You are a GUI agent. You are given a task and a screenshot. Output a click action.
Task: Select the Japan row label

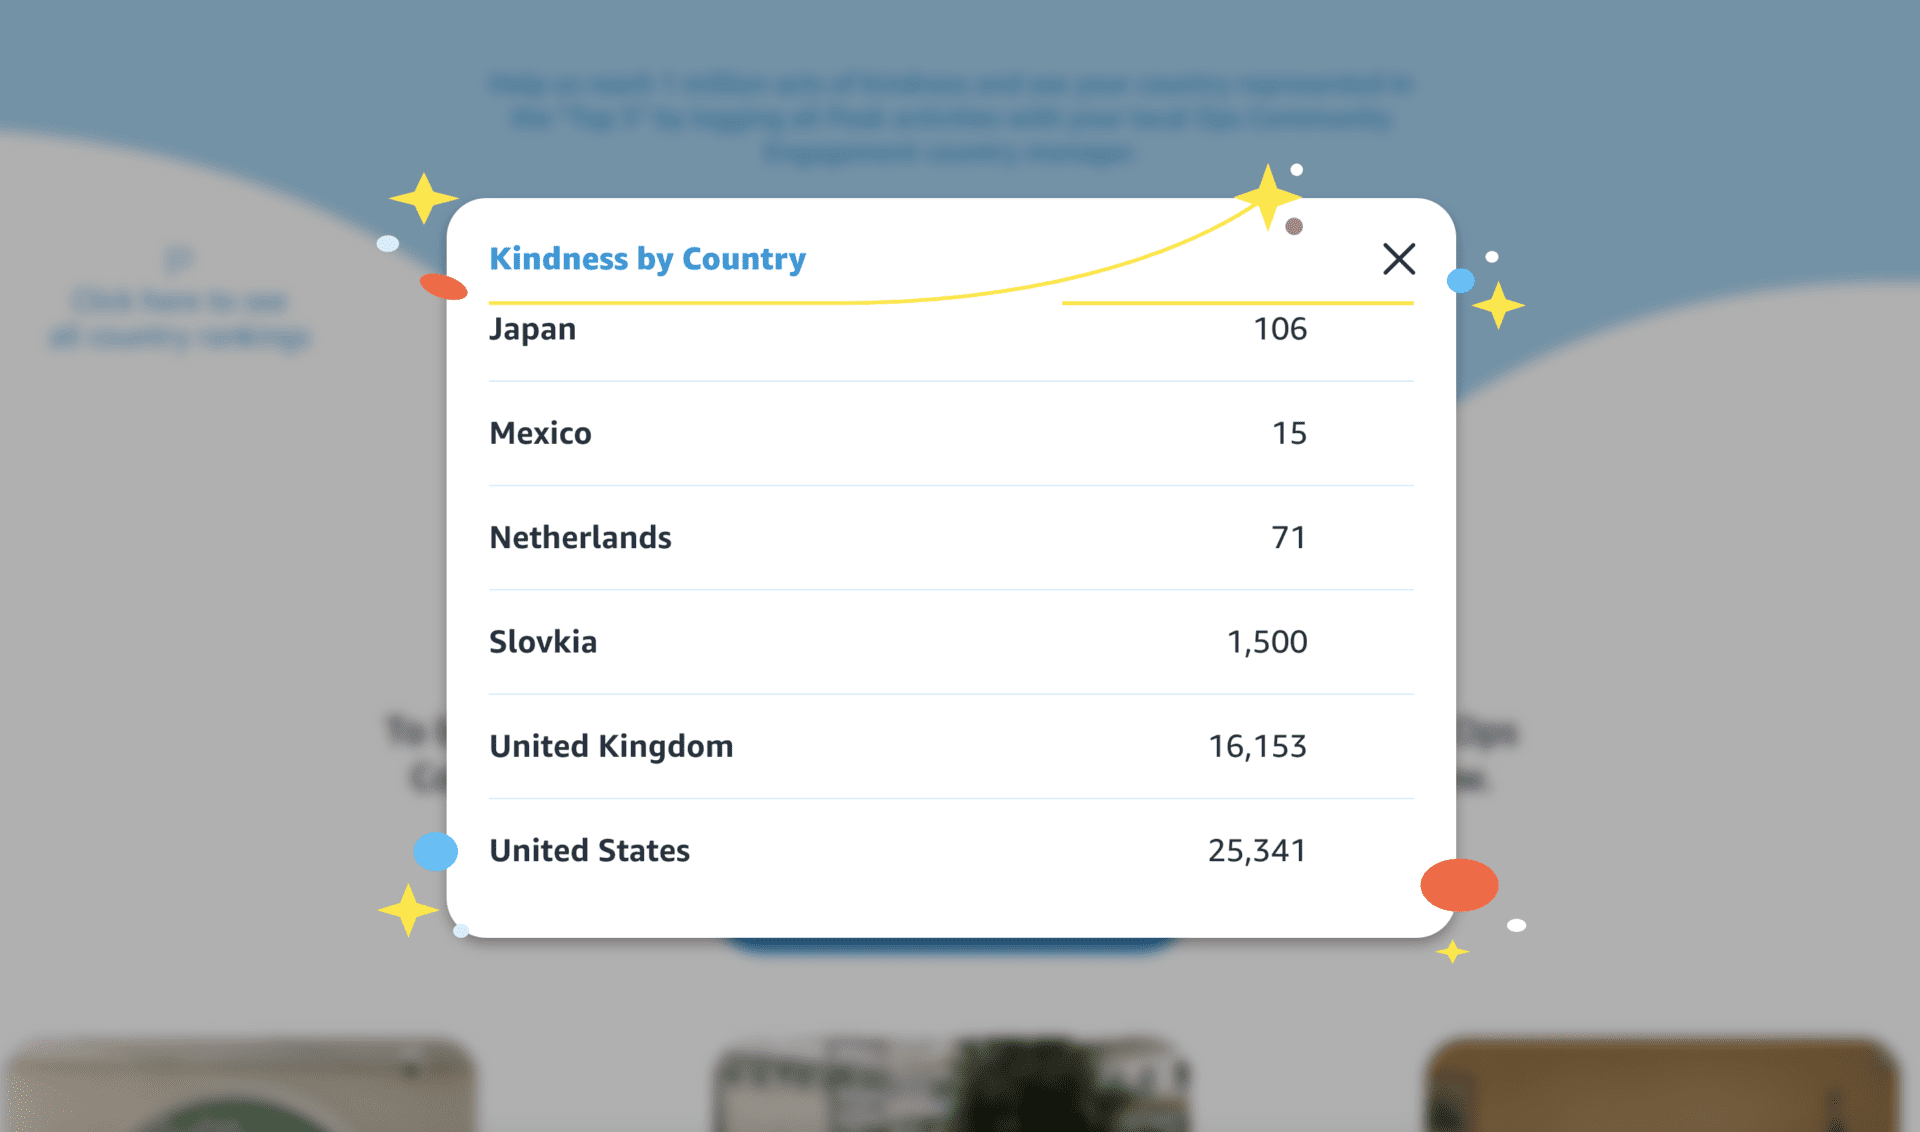click(x=532, y=329)
